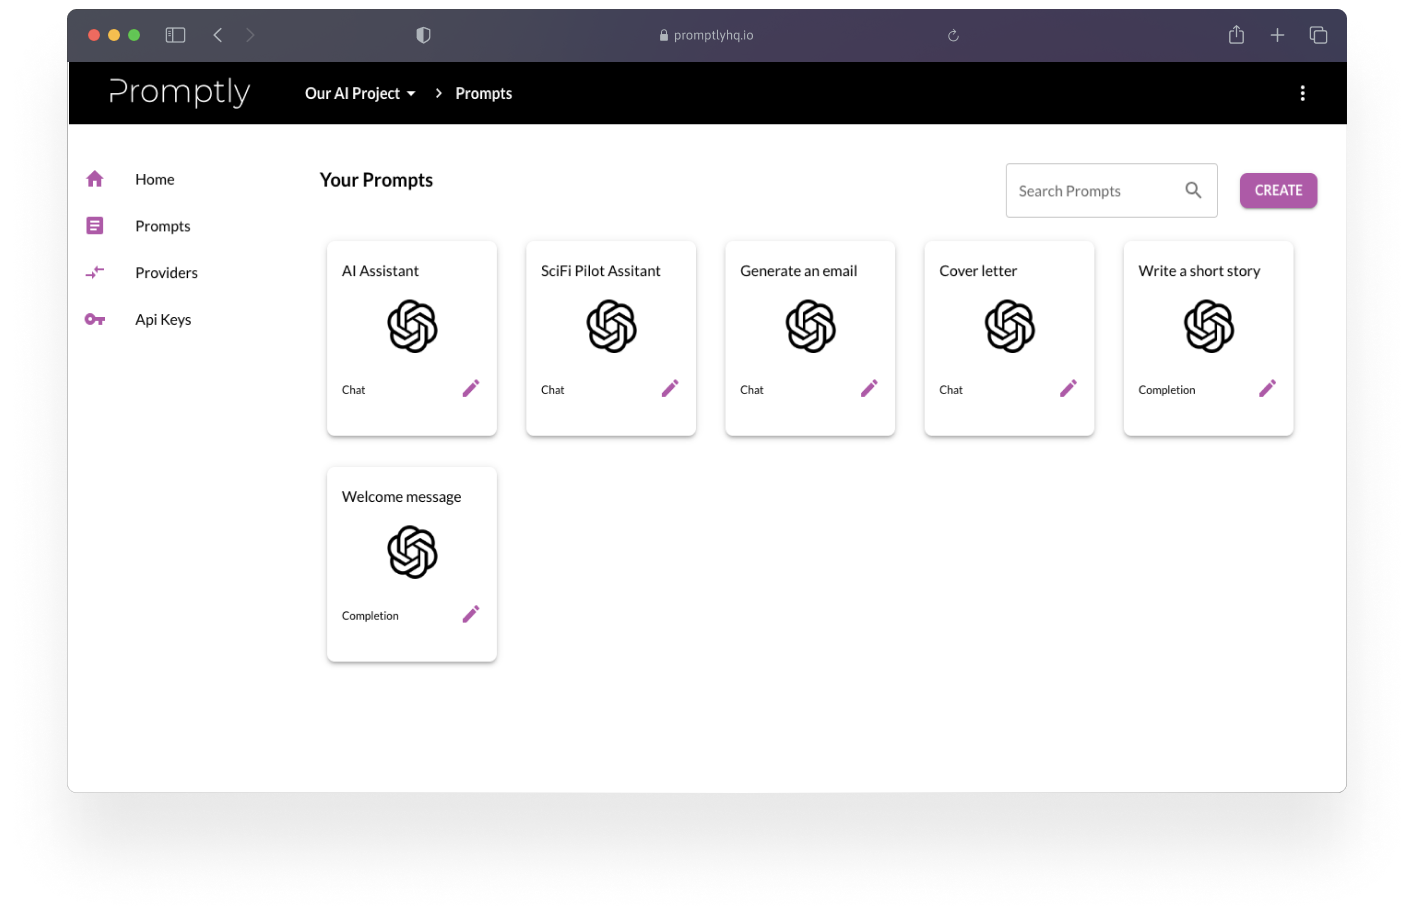Click the breadcrumb chevron separator
Screen dimensions: 1414x918
[x=438, y=93]
